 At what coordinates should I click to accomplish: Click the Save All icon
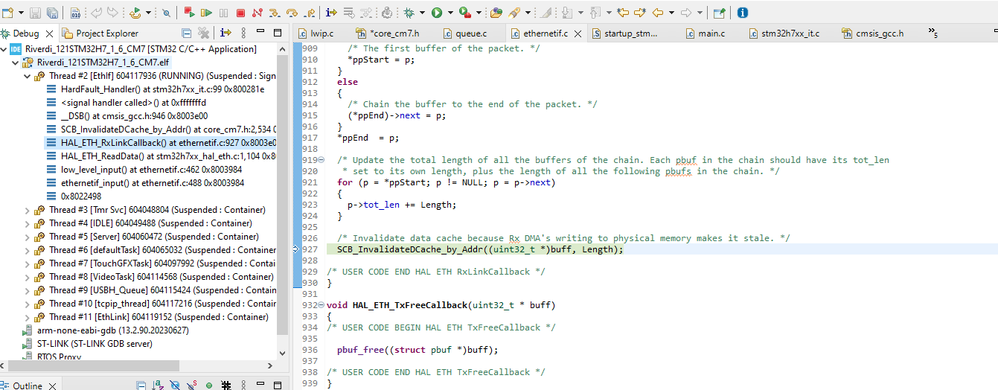pyautogui.click(x=52, y=13)
